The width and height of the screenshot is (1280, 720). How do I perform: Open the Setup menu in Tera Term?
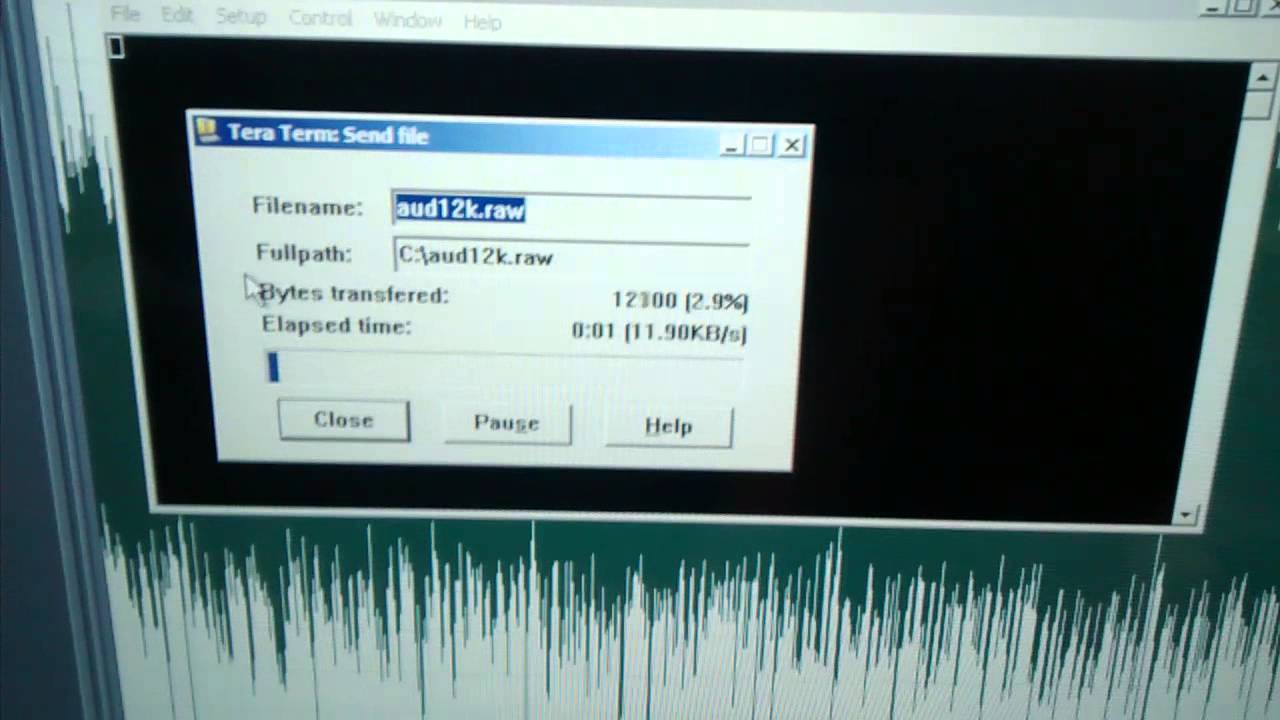coord(241,17)
